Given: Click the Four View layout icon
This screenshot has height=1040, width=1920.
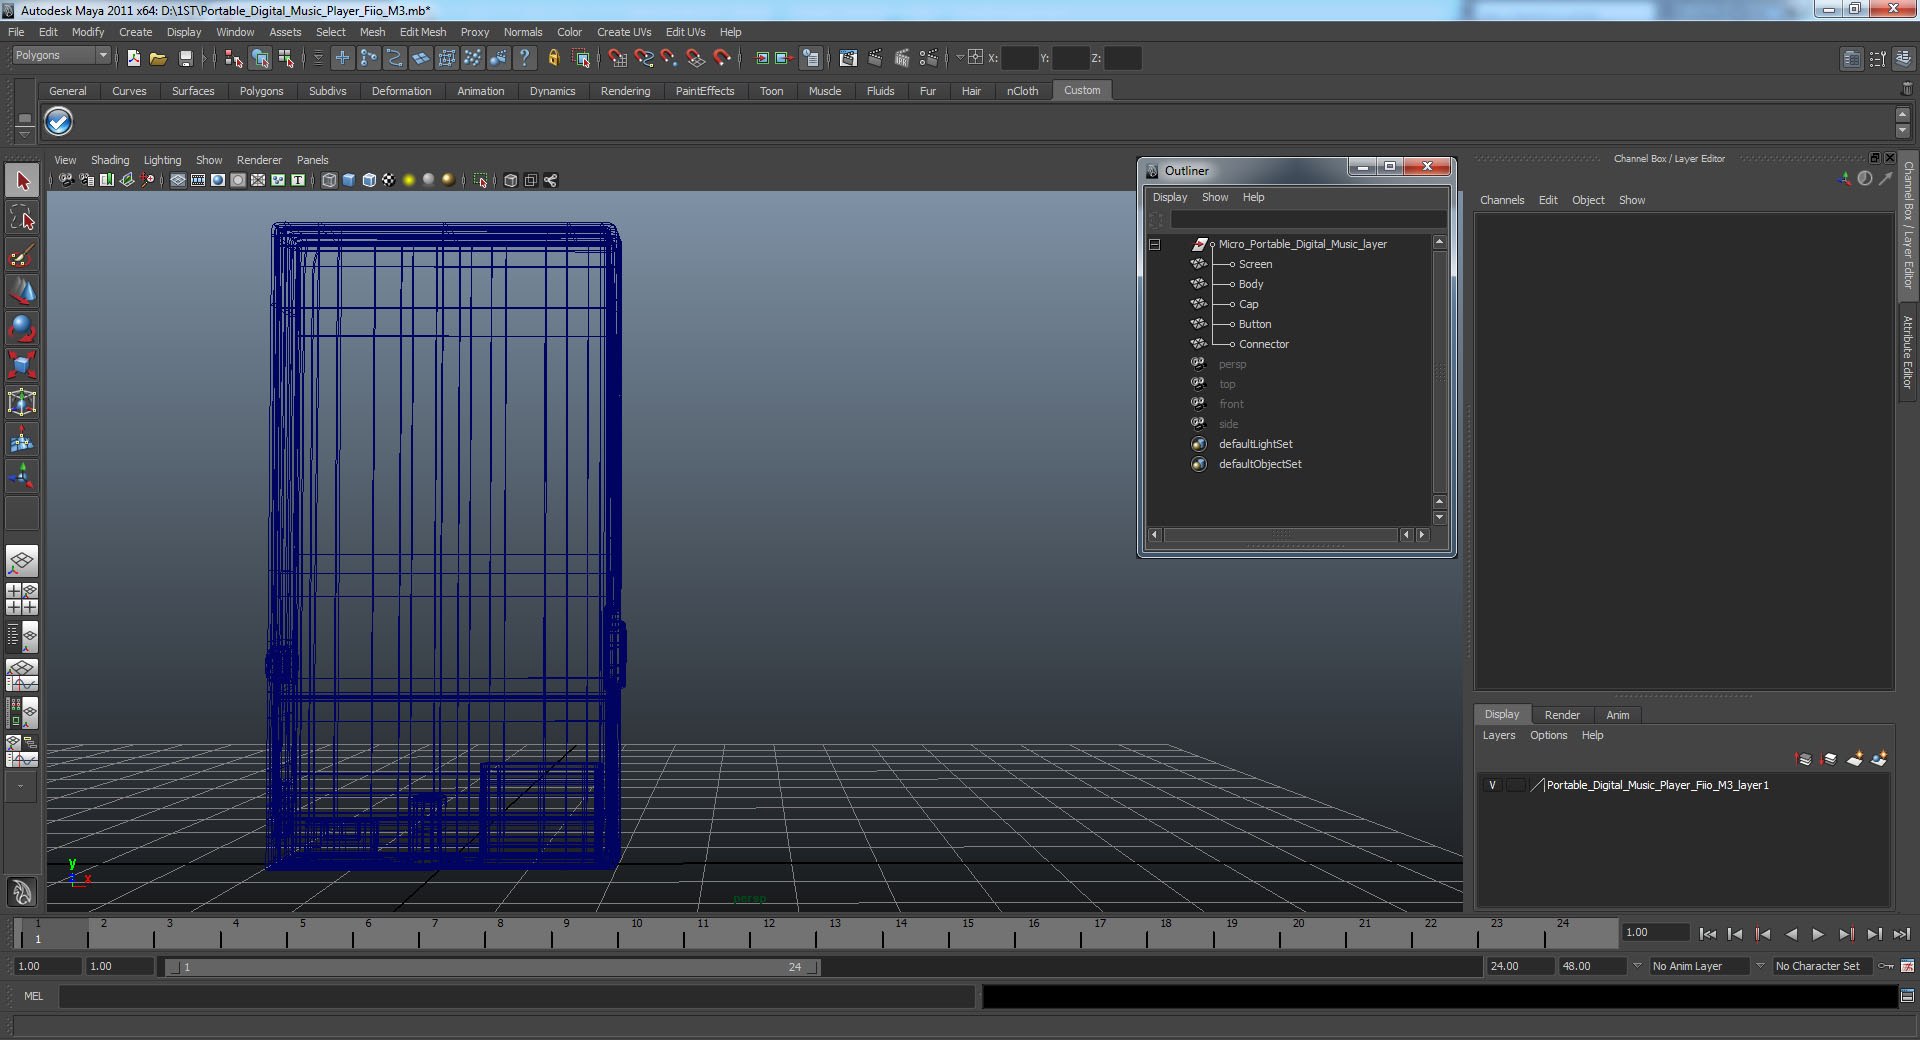Looking at the screenshot, I should (x=22, y=598).
